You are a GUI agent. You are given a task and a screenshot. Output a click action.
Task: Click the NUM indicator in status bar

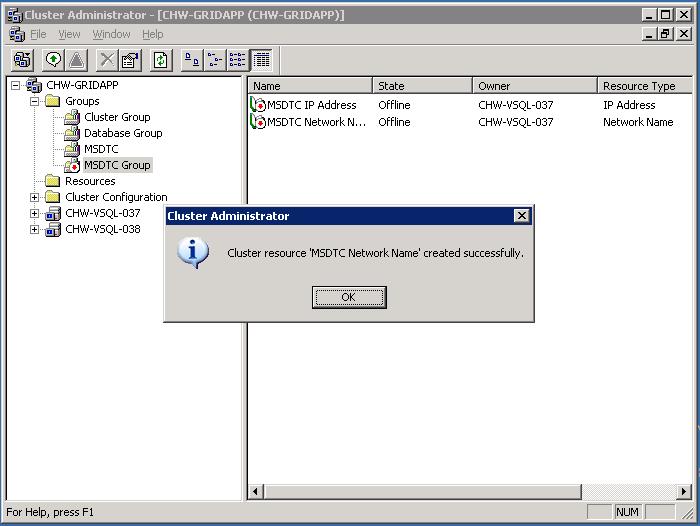click(x=627, y=512)
